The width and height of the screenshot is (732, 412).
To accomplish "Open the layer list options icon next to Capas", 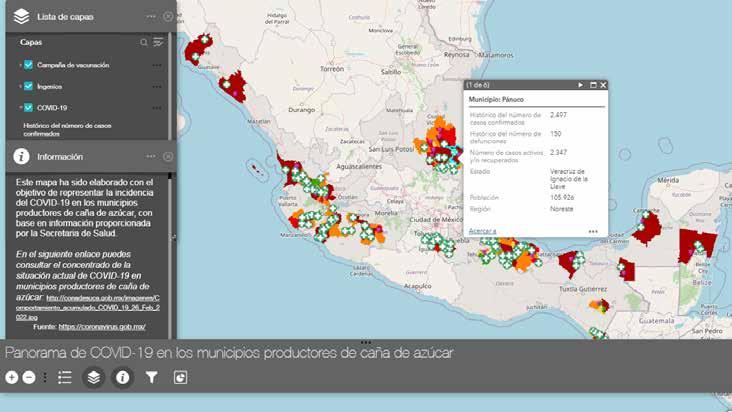I will 158,42.
